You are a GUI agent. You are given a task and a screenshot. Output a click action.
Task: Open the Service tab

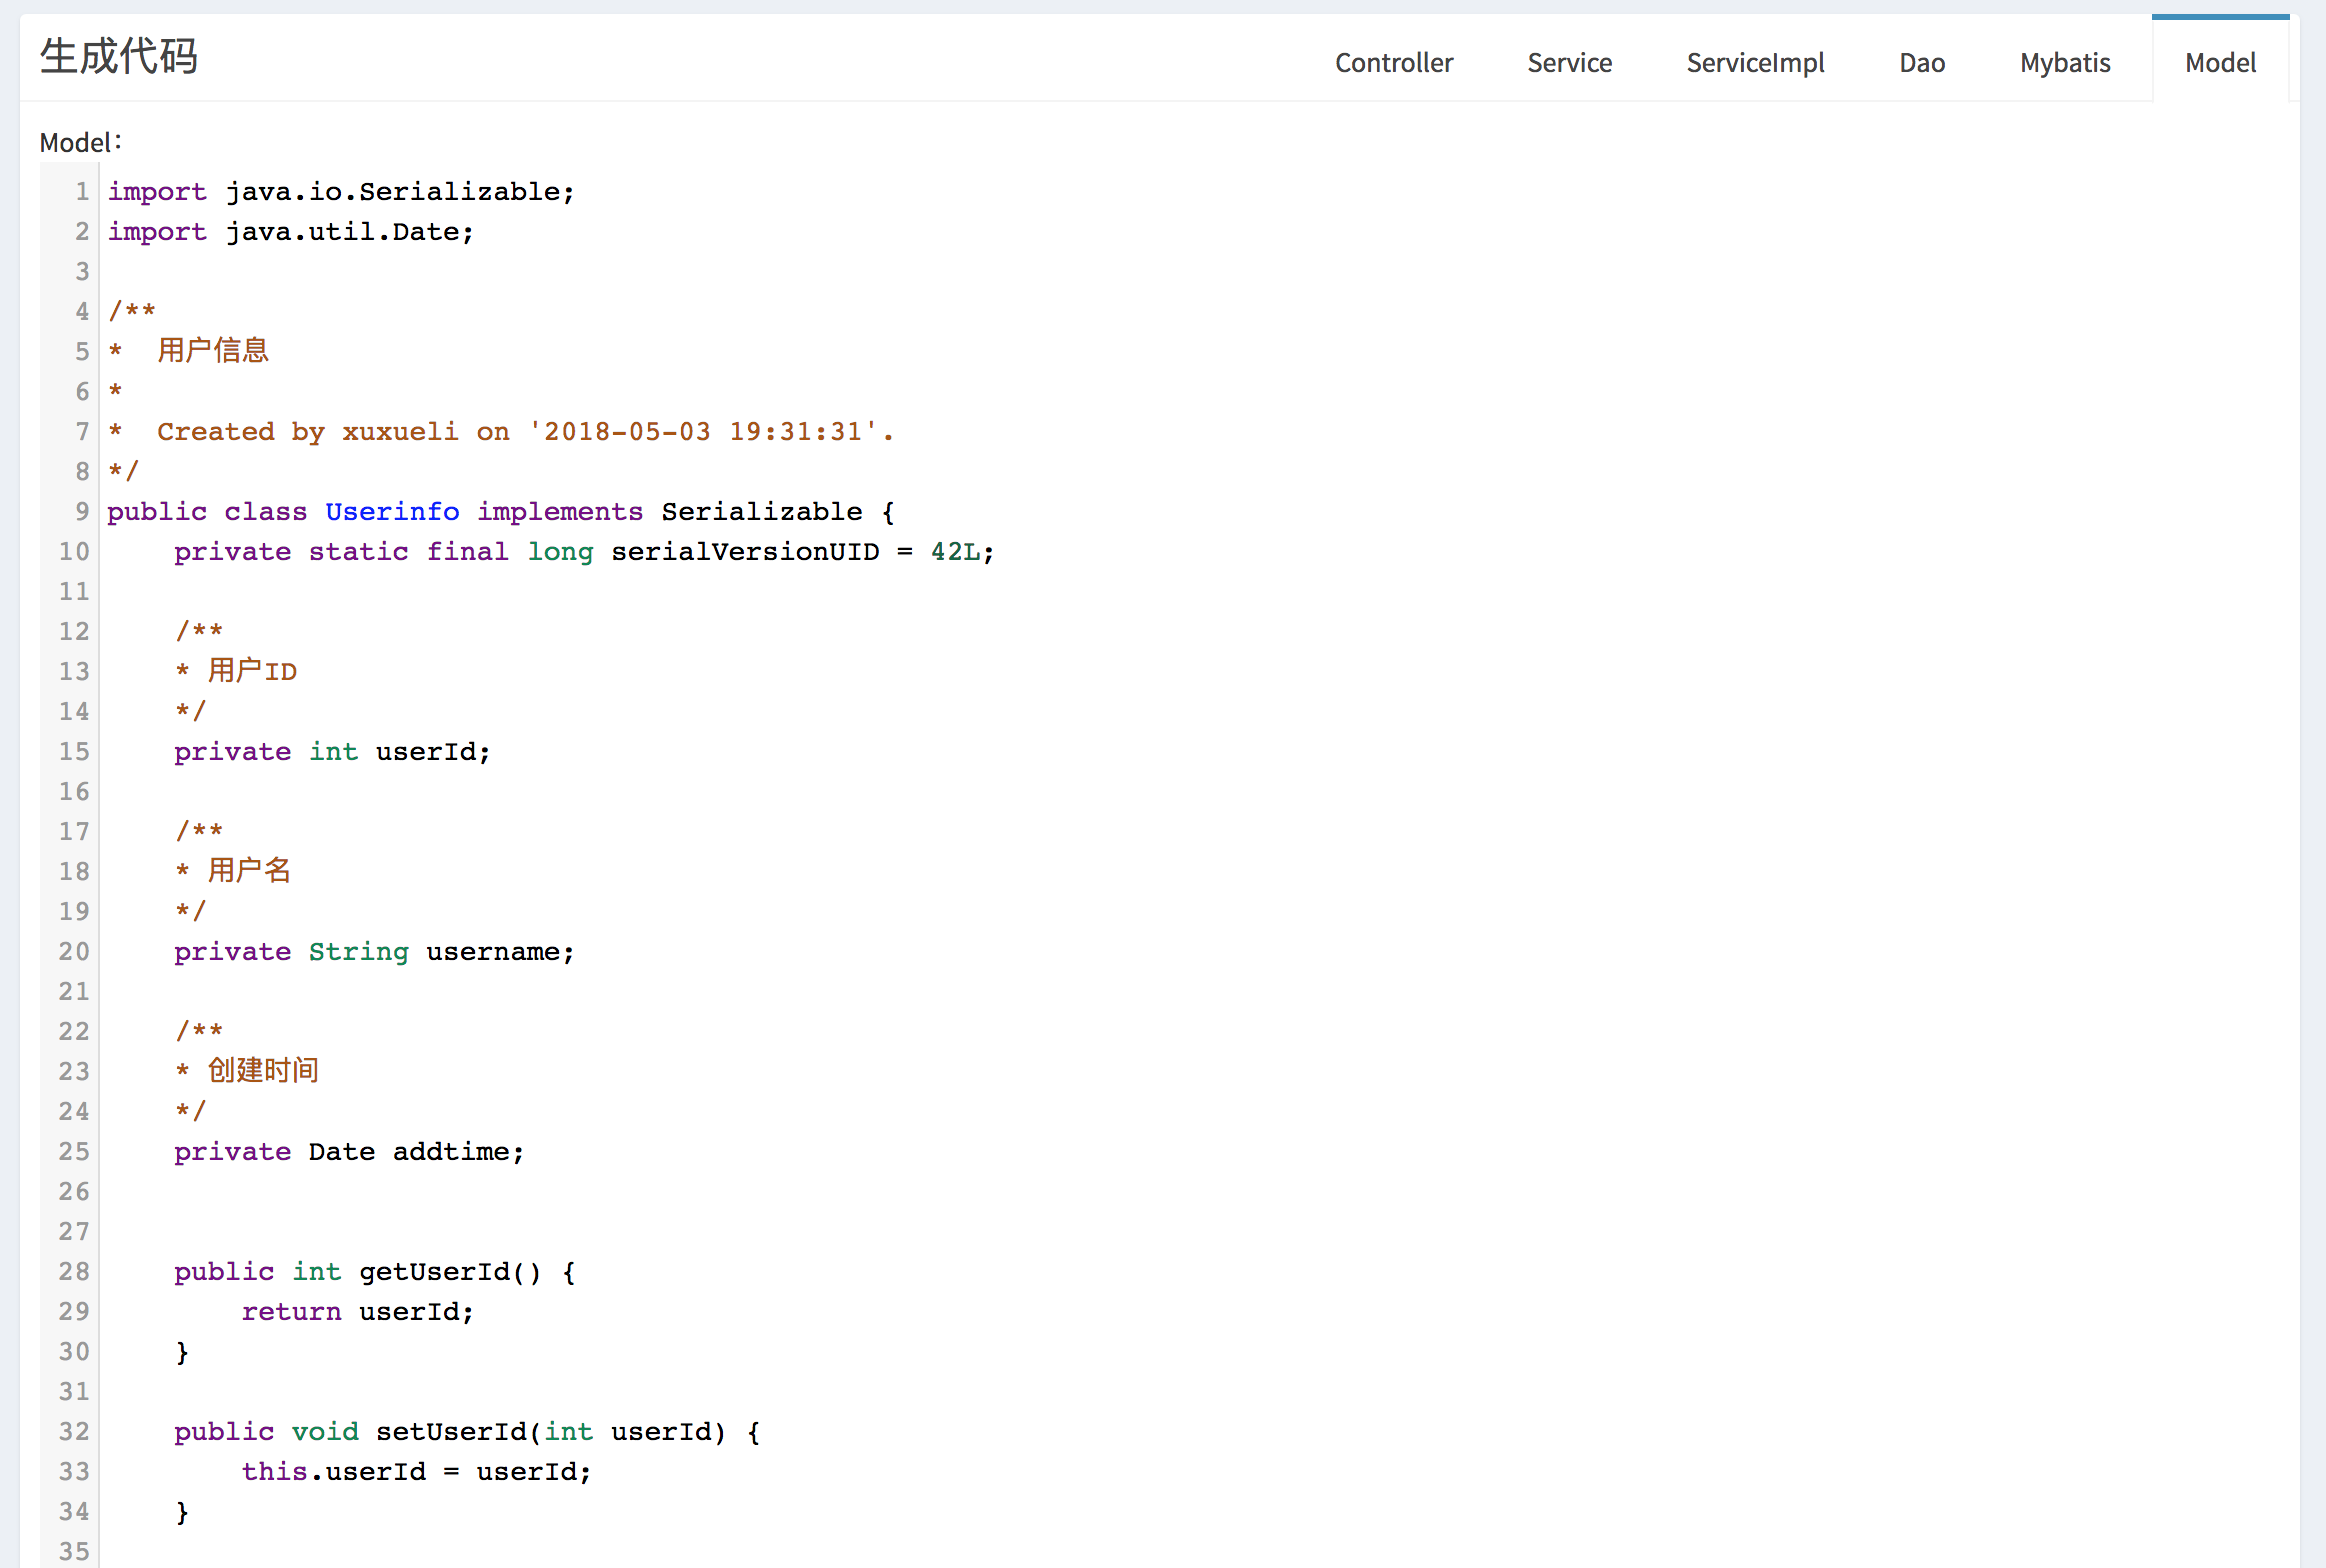point(1569,63)
